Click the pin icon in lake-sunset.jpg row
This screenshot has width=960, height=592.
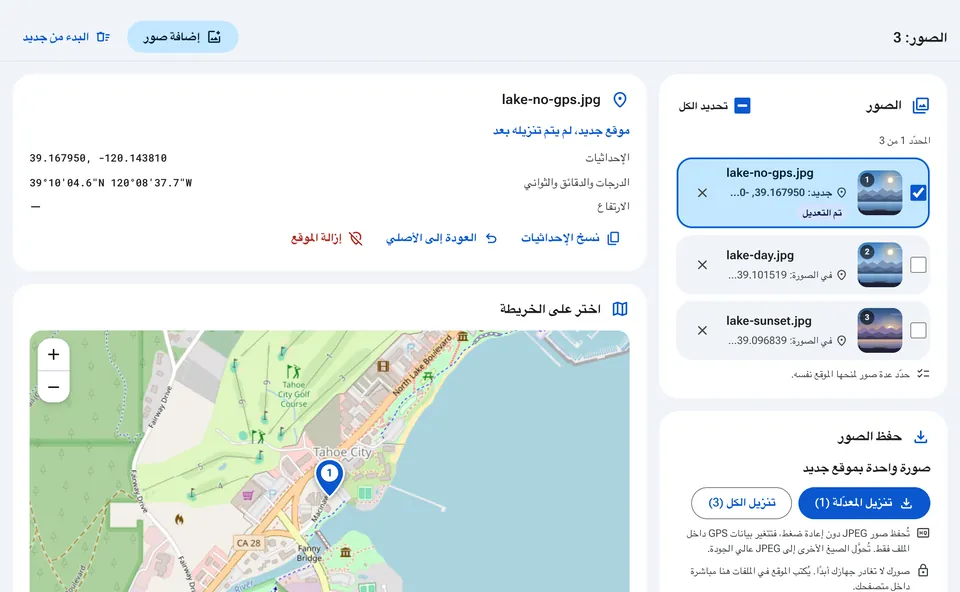pyautogui.click(x=842, y=341)
